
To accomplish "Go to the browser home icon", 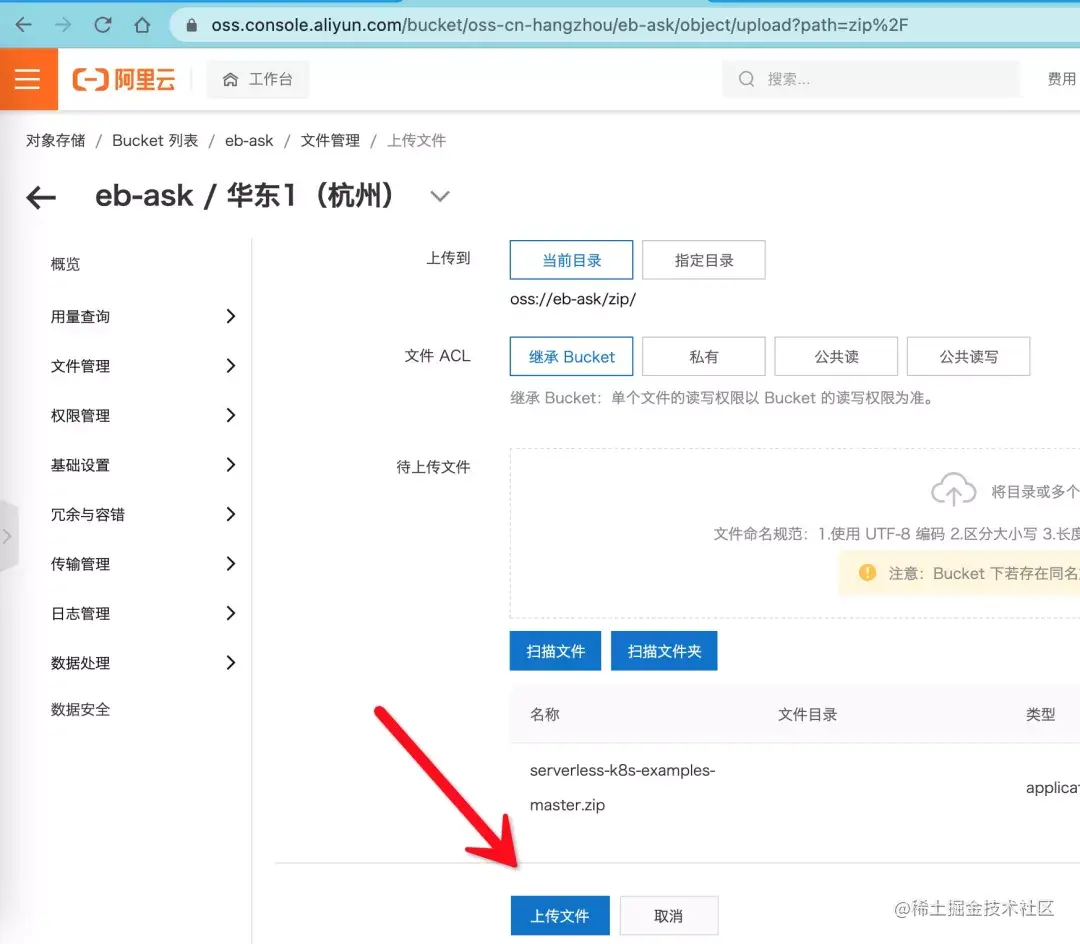I will [x=142, y=25].
